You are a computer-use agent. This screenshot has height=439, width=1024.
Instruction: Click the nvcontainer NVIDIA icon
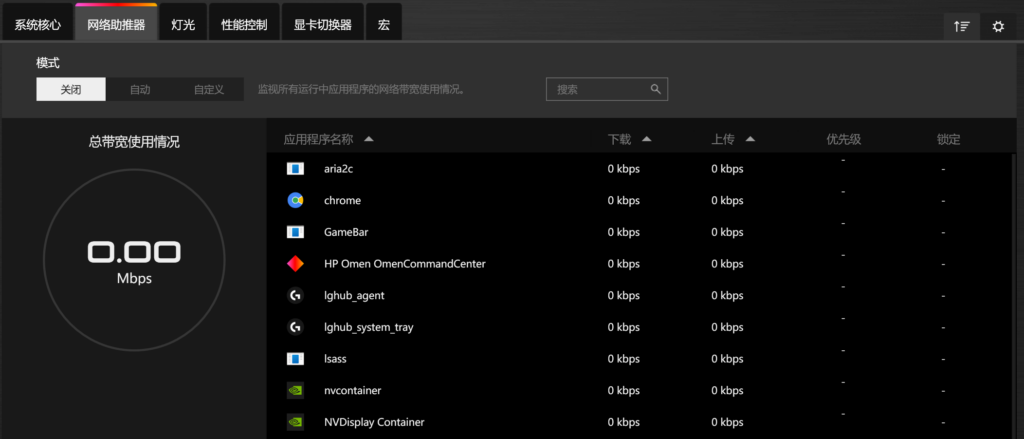pyautogui.click(x=295, y=391)
